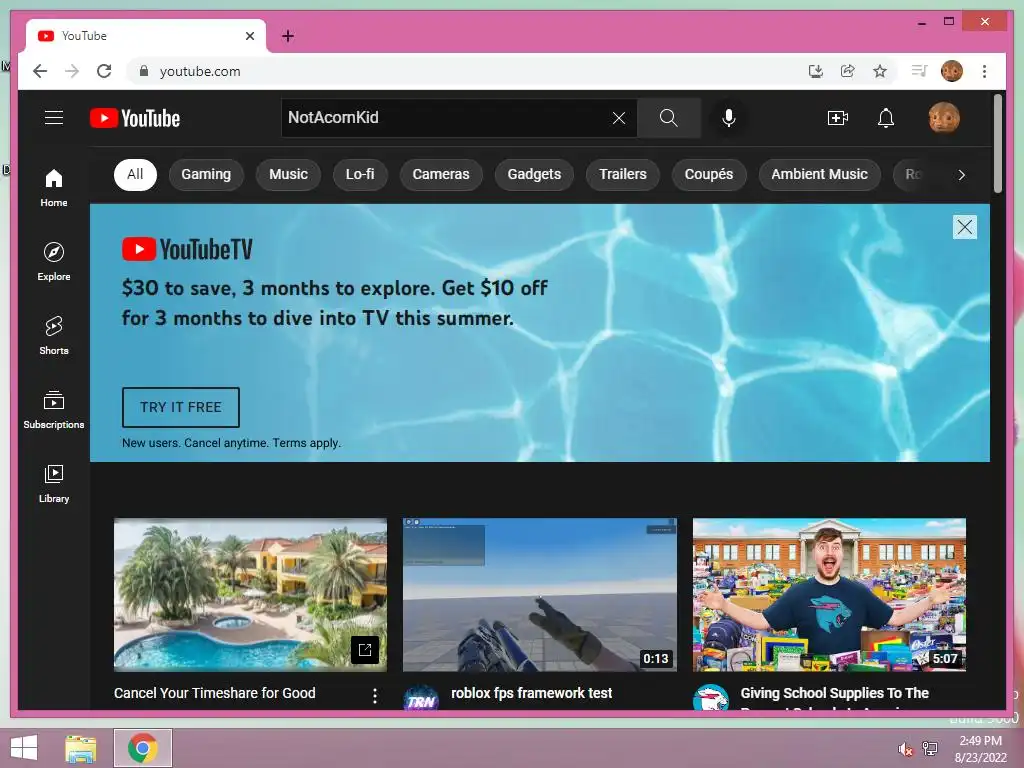Click the TRY IT FREE button
The width and height of the screenshot is (1024, 768).
(181, 407)
